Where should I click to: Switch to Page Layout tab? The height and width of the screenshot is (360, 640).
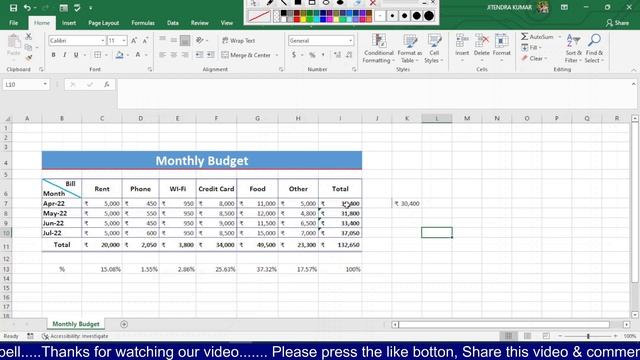[x=104, y=23]
